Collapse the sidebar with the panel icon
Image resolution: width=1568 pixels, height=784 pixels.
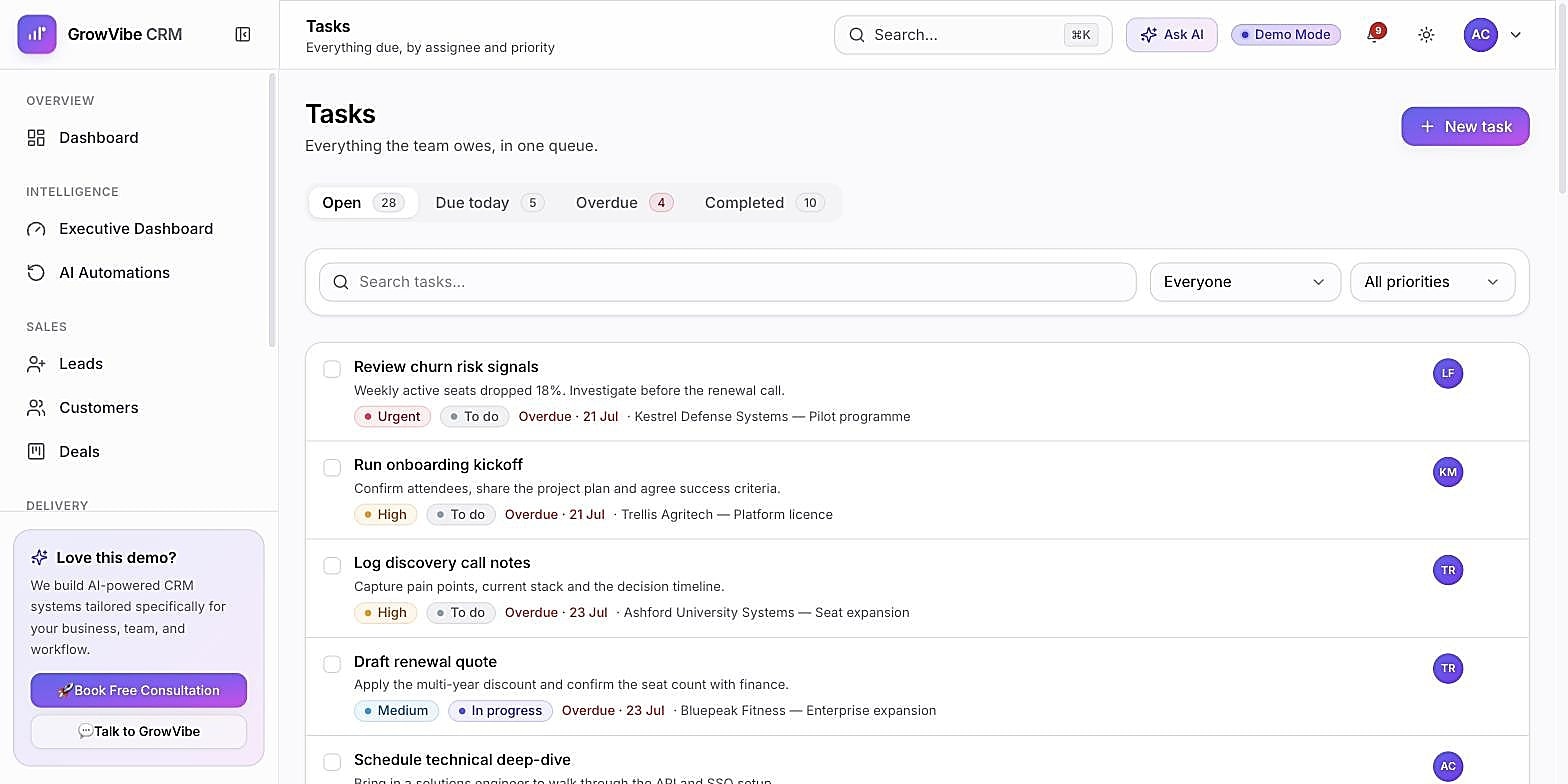(243, 35)
